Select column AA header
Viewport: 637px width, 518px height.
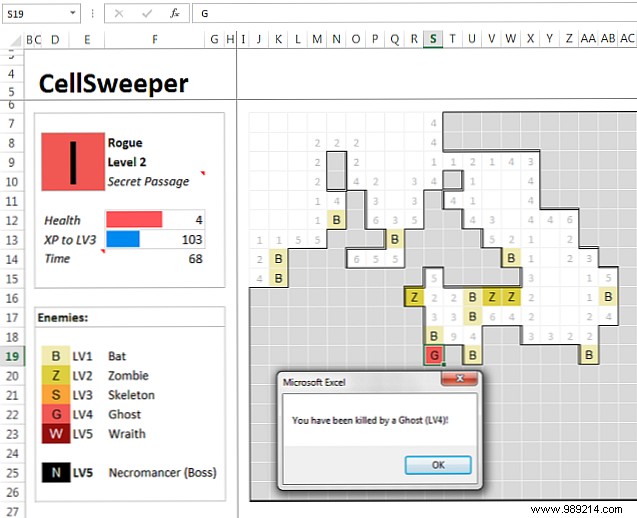[x=588, y=39]
